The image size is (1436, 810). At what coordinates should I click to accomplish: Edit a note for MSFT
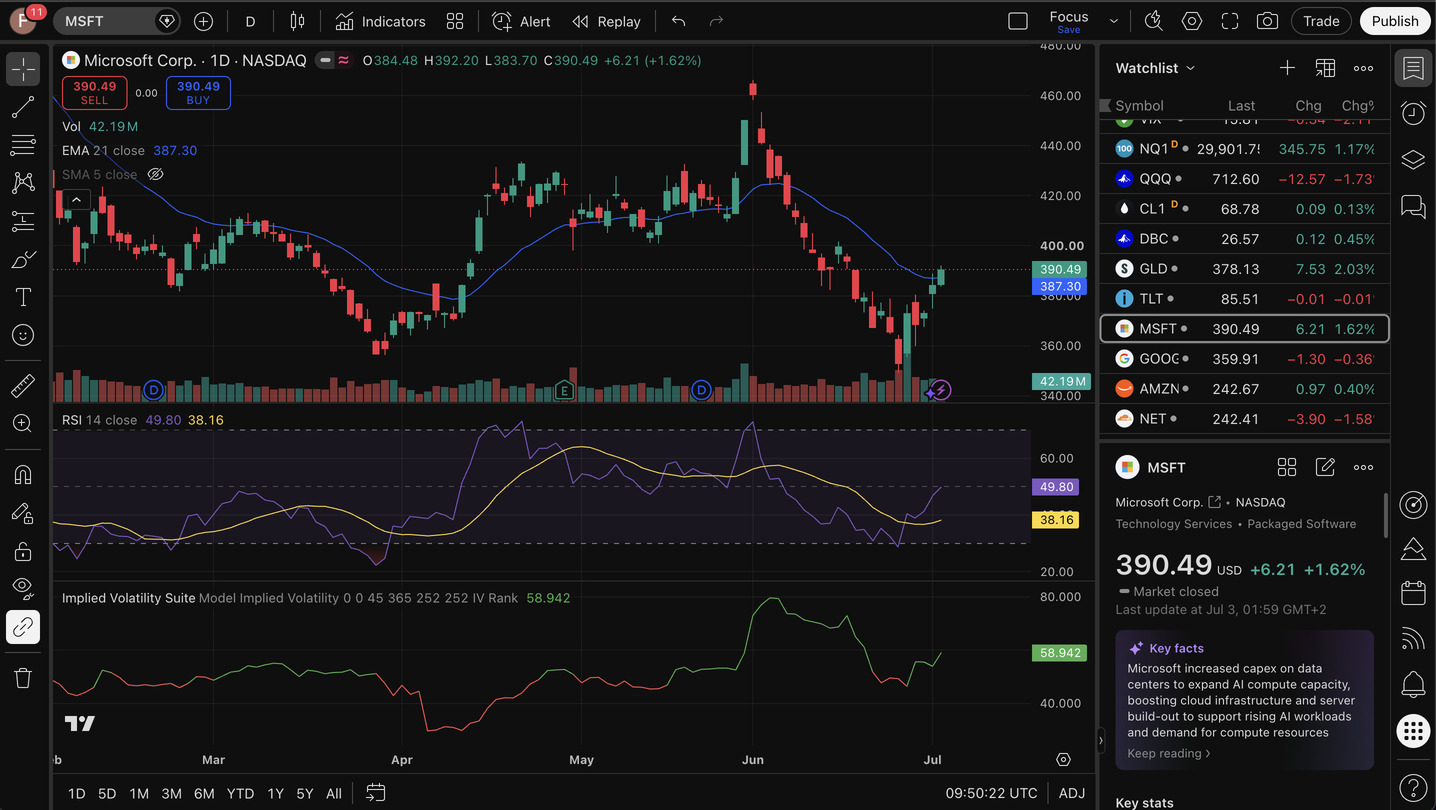tap(1325, 467)
